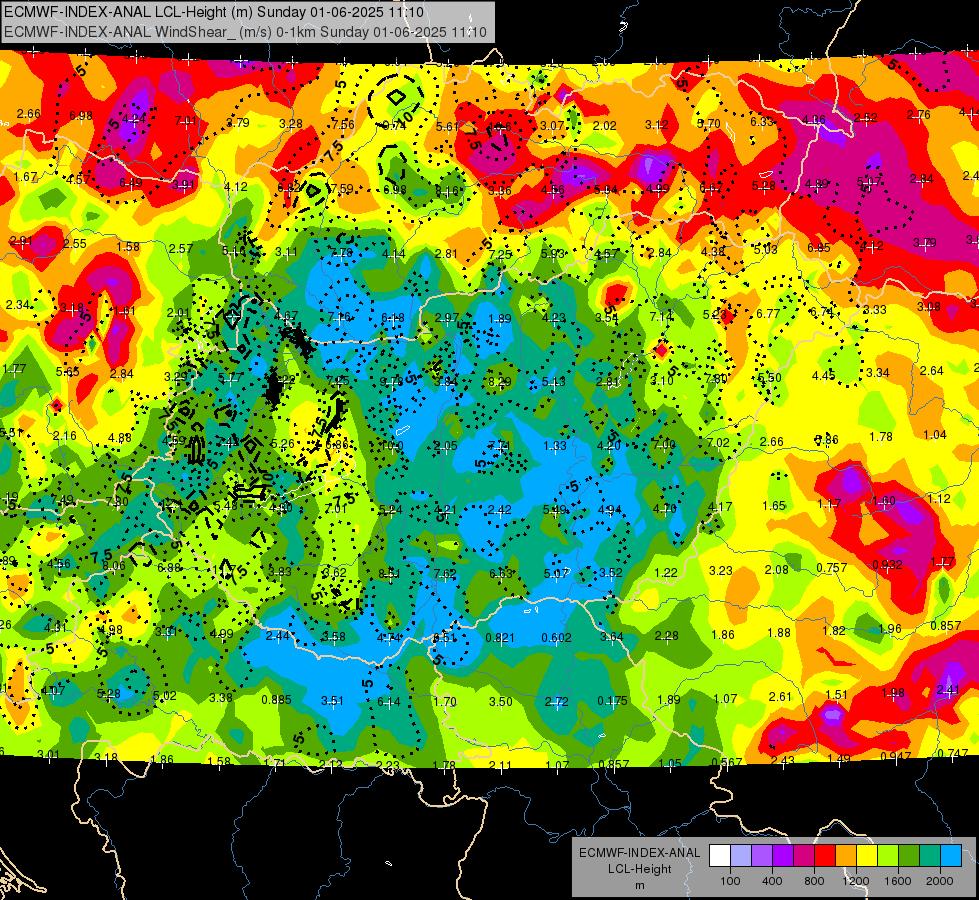Select the red legend swatch
This screenshot has width=979, height=900.
coord(825,856)
